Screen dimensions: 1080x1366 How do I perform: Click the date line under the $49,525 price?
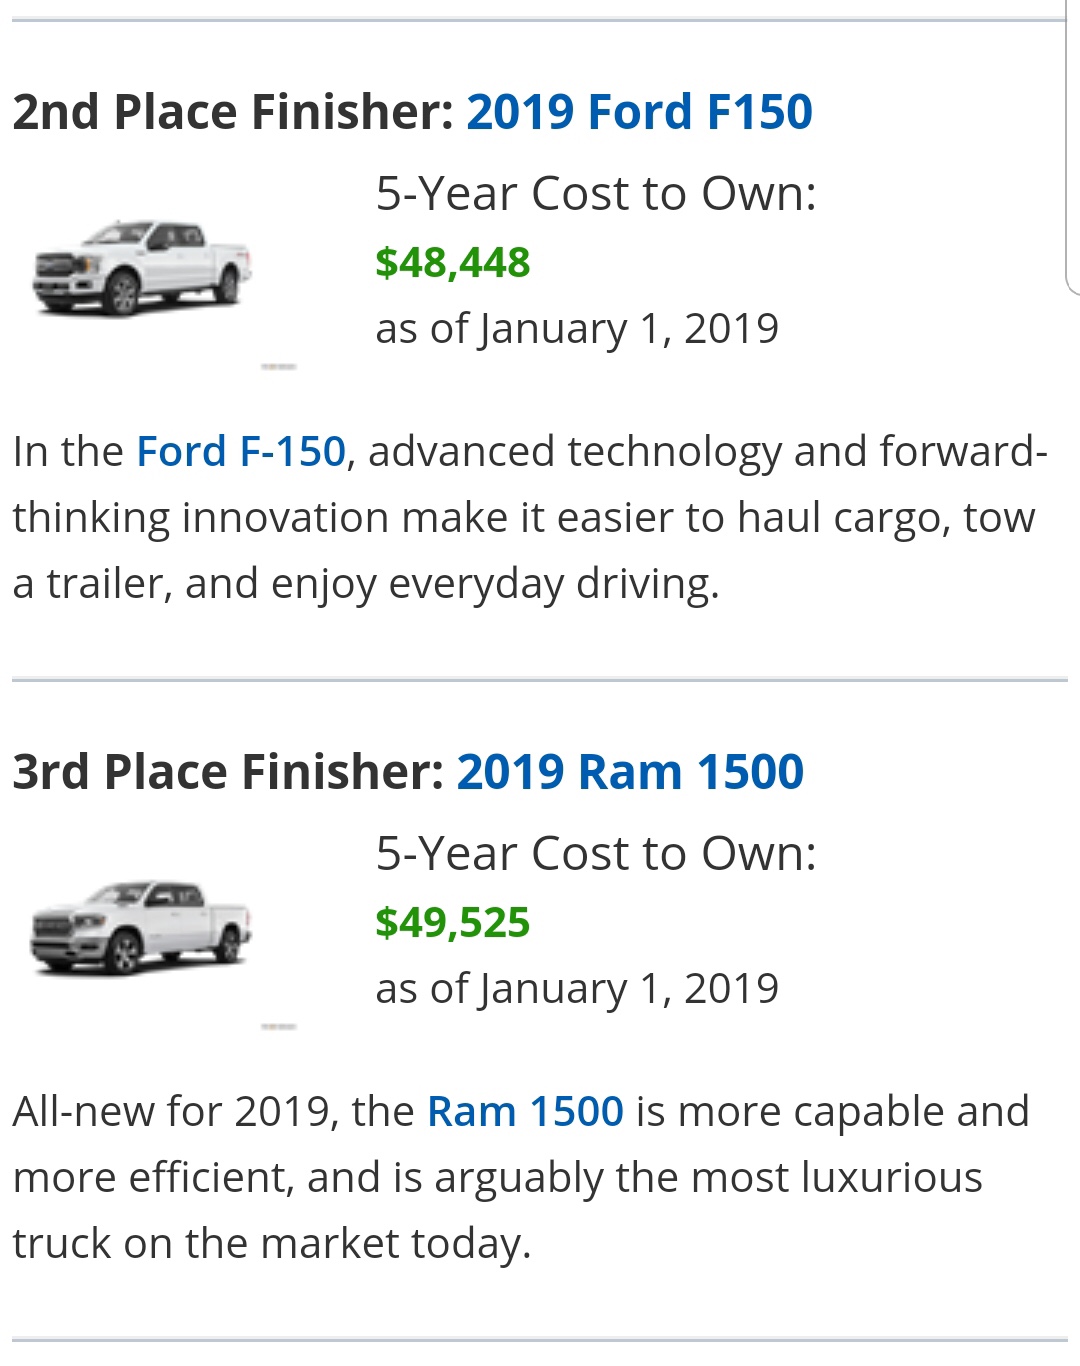[577, 989]
